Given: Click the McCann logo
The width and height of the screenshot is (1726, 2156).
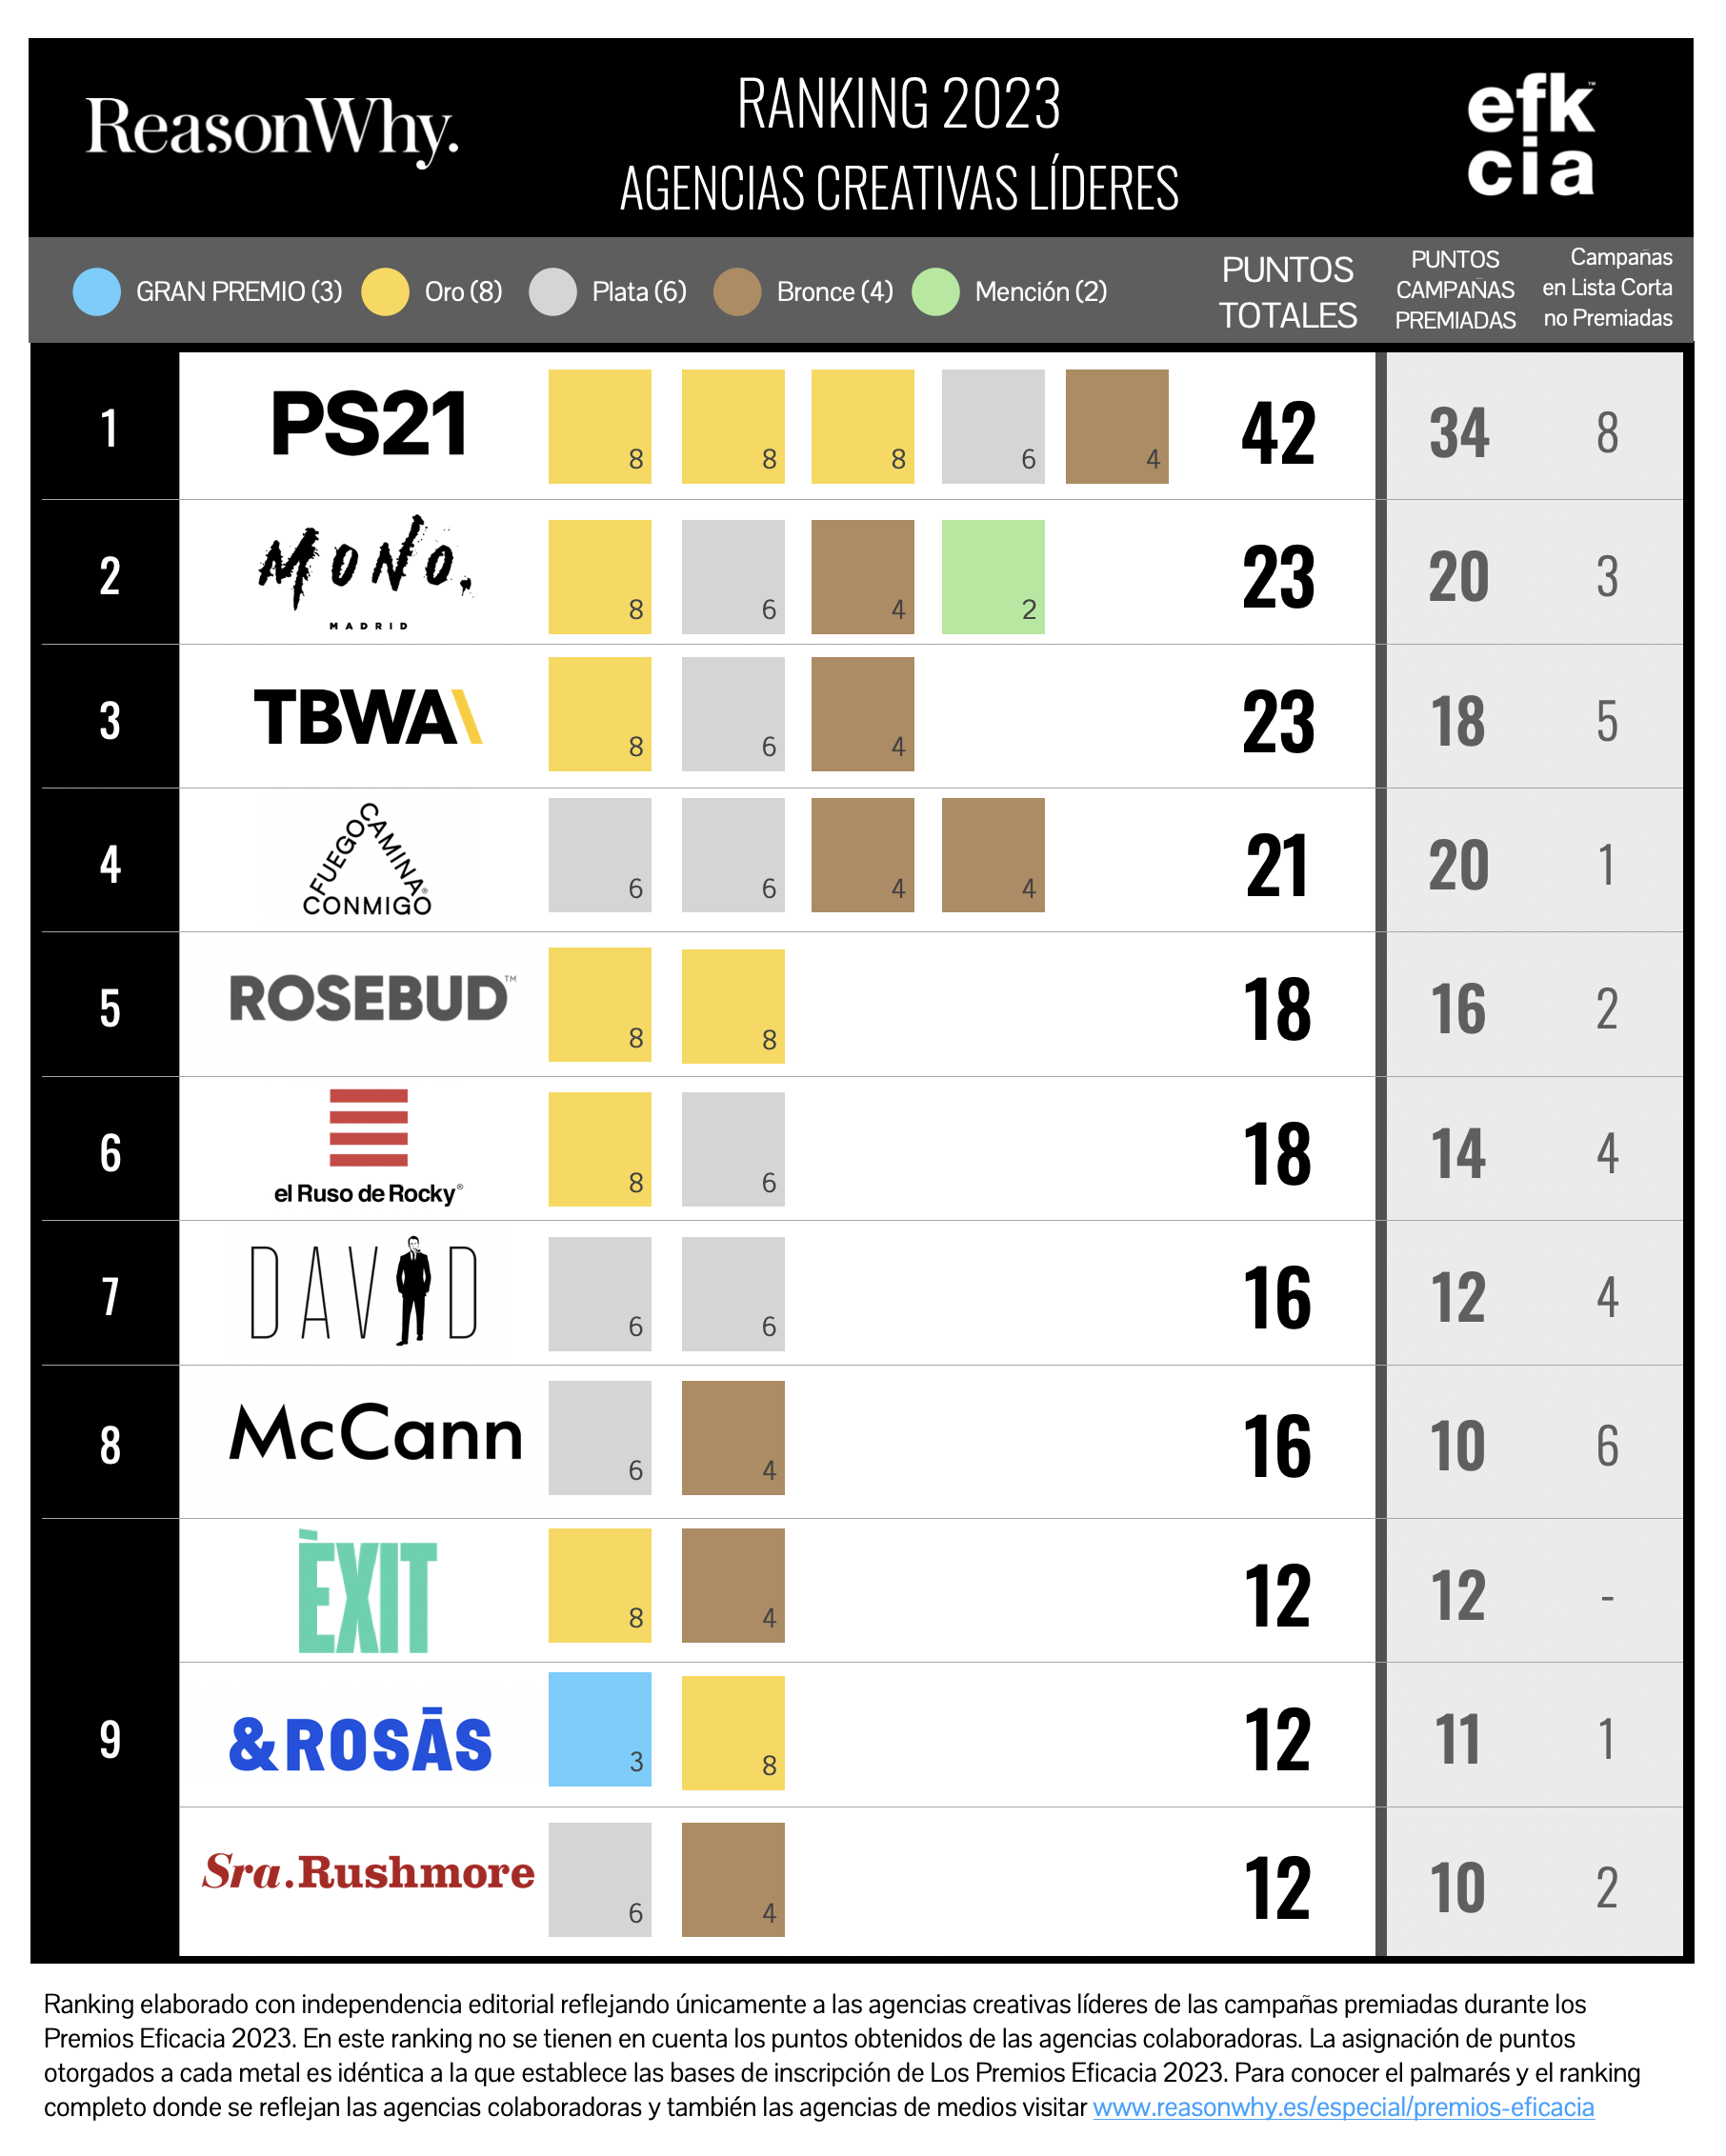Looking at the screenshot, I should click(x=376, y=1434).
